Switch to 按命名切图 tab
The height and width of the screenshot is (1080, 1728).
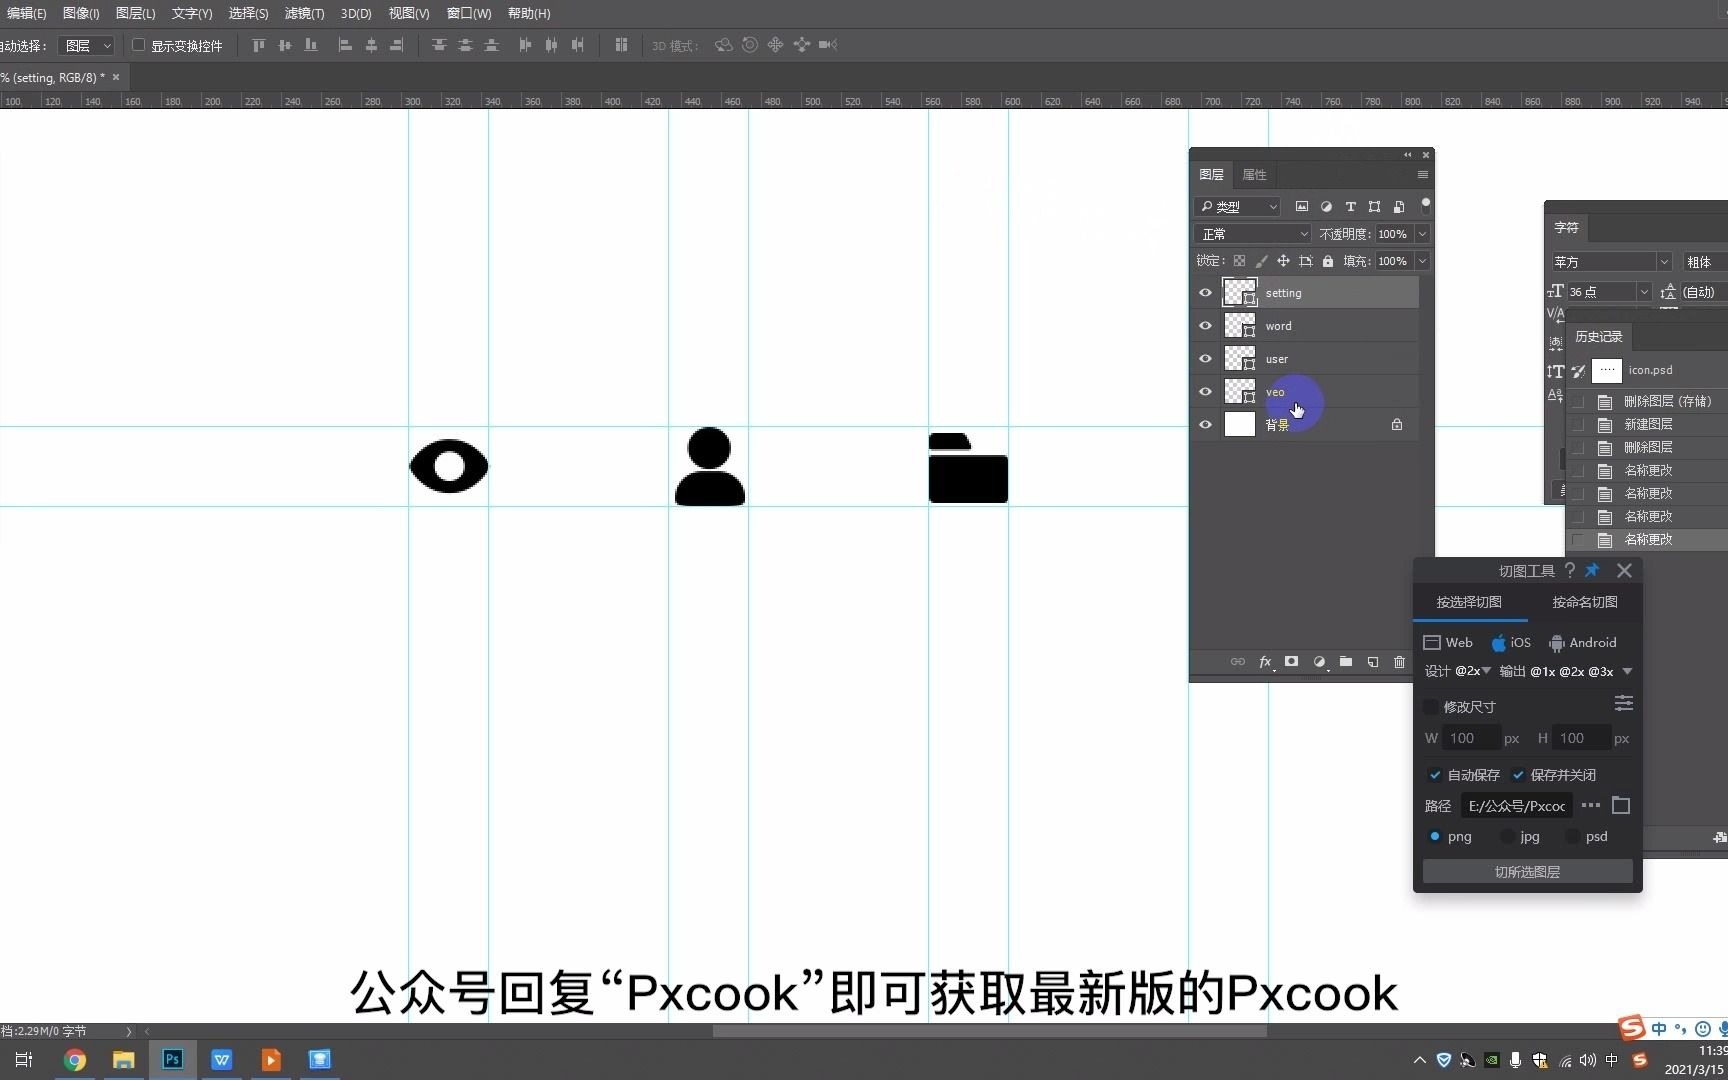click(x=1585, y=602)
